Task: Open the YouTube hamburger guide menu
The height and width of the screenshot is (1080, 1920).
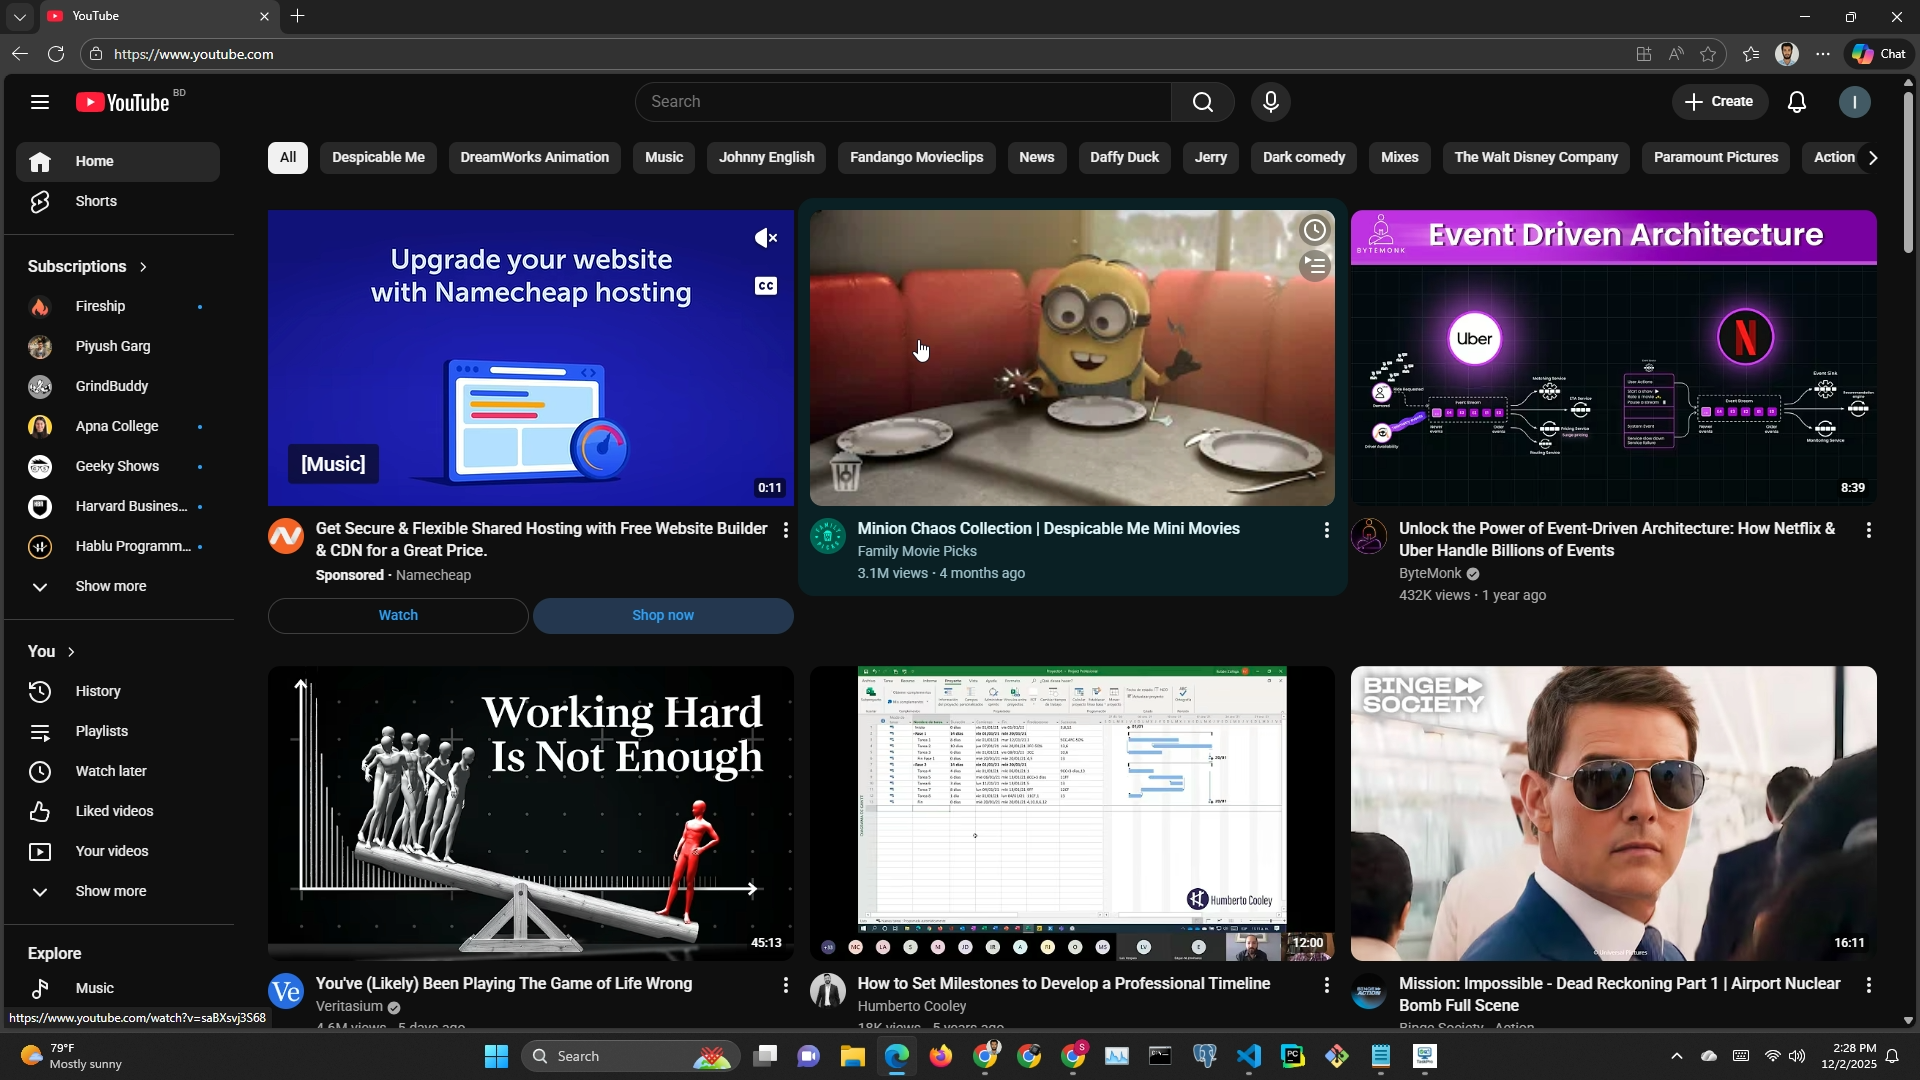Action: (40, 102)
